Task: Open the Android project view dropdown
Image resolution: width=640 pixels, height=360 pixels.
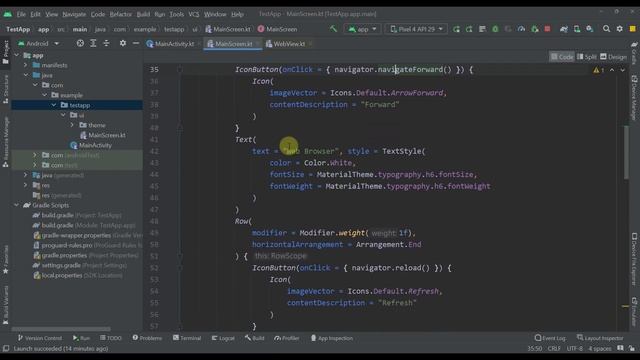Action: [39, 43]
